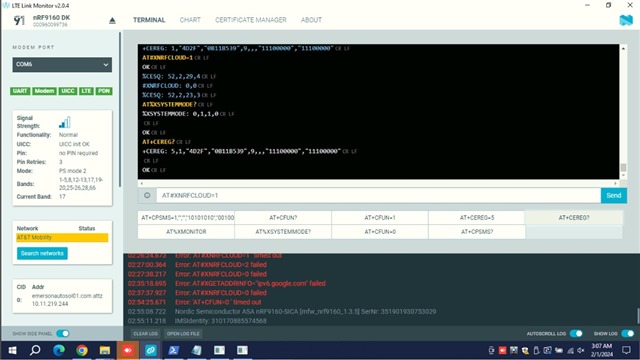Click the network icon in system tray

(x=570, y=350)
